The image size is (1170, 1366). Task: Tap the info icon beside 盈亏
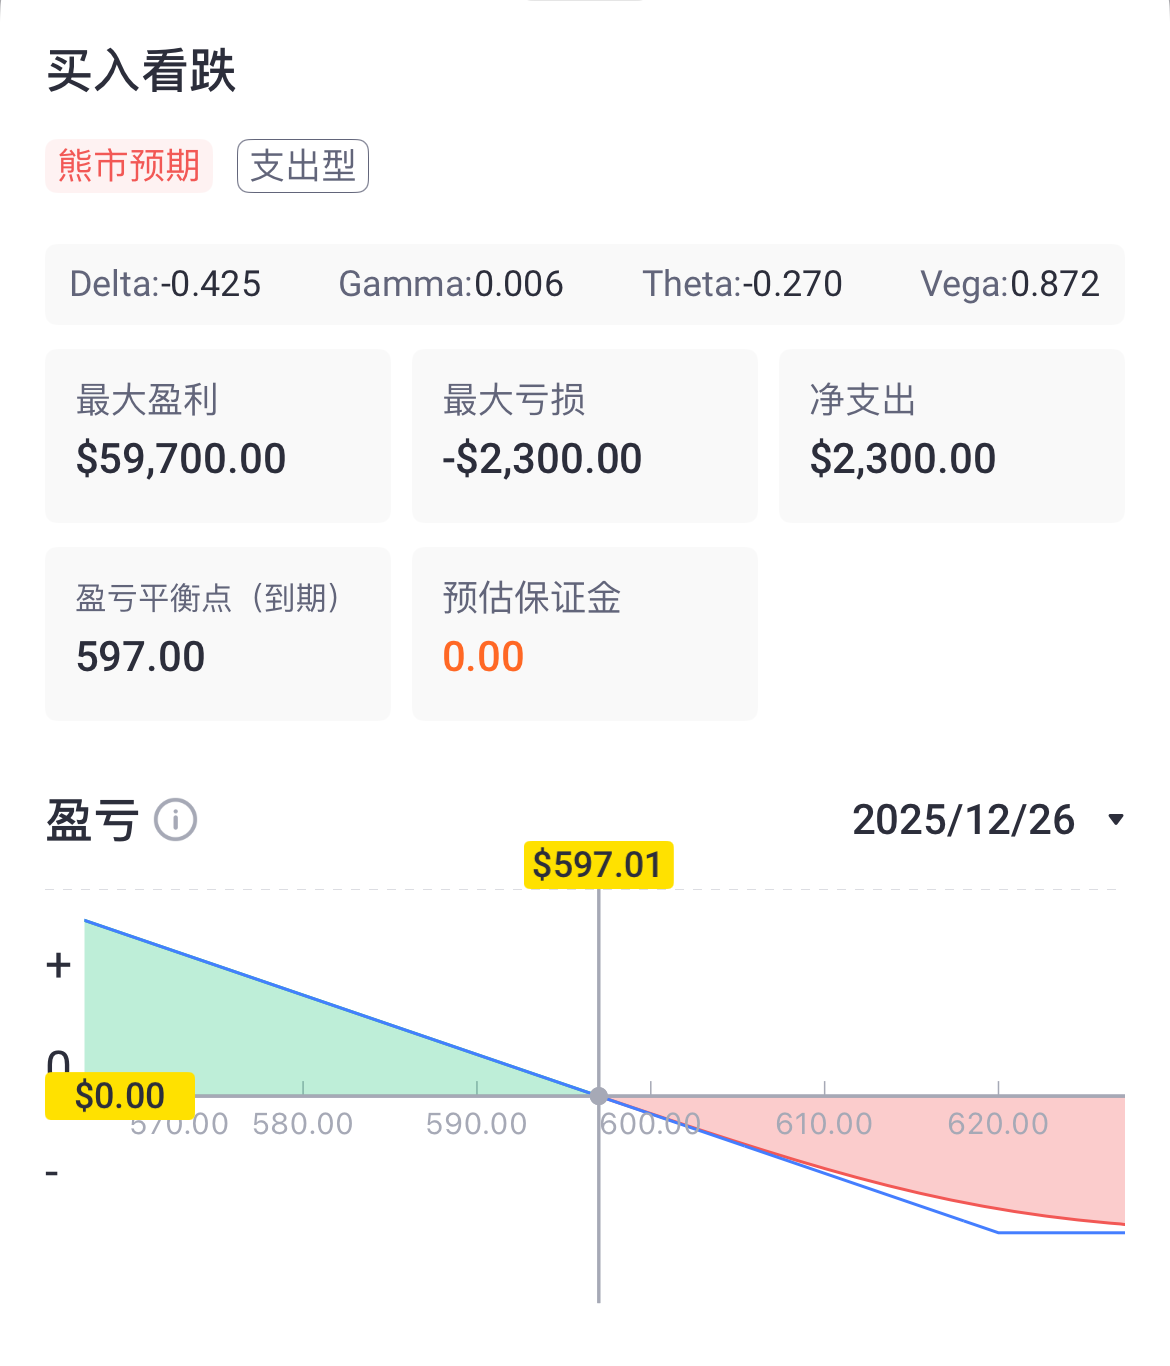tap(175, 820)
